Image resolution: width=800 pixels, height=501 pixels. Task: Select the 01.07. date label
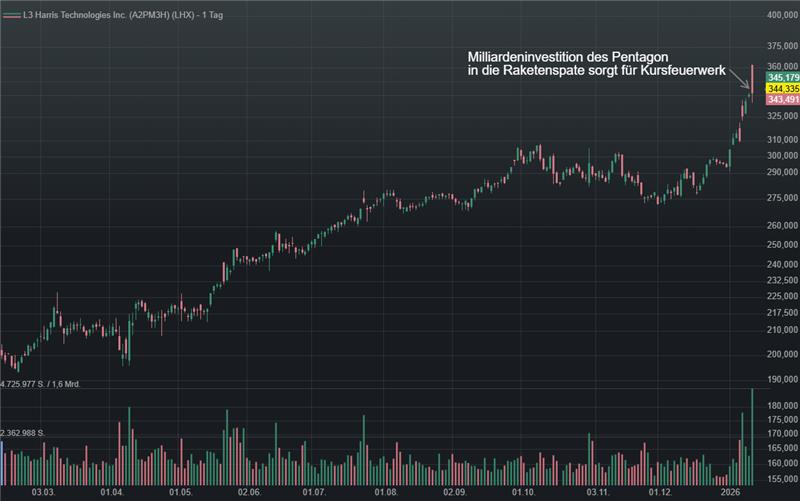[x=314, y=492]
